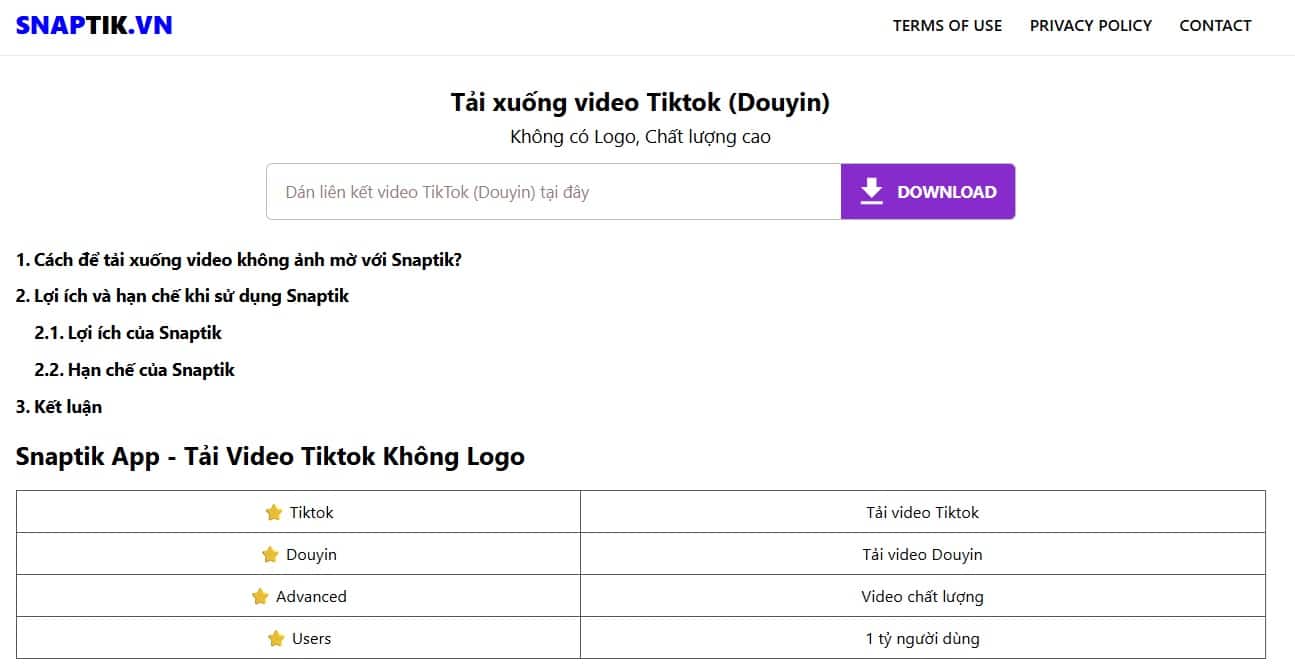Screen dimensions: 1295x672
Task: Go to subsection 2.1 Lợi ích của Snaptik
Action: tap(128, 333)
